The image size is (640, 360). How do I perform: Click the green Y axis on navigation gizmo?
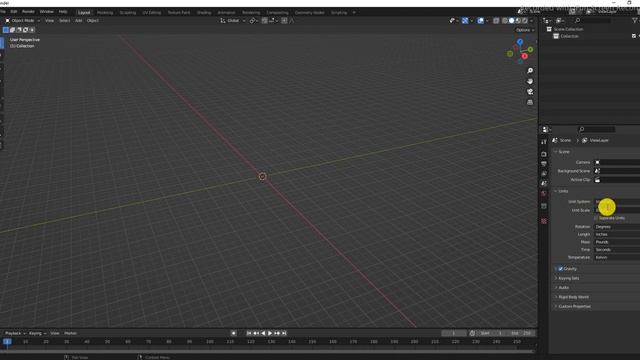click(x=530, y=49)
